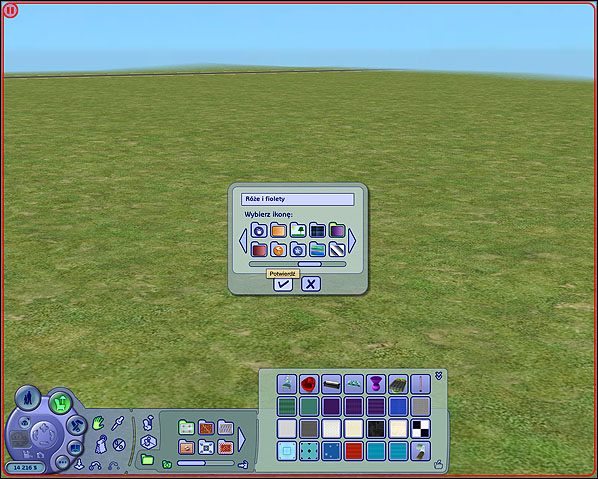
Task: Select the green hand tool
Action: [x=98, y=423]
